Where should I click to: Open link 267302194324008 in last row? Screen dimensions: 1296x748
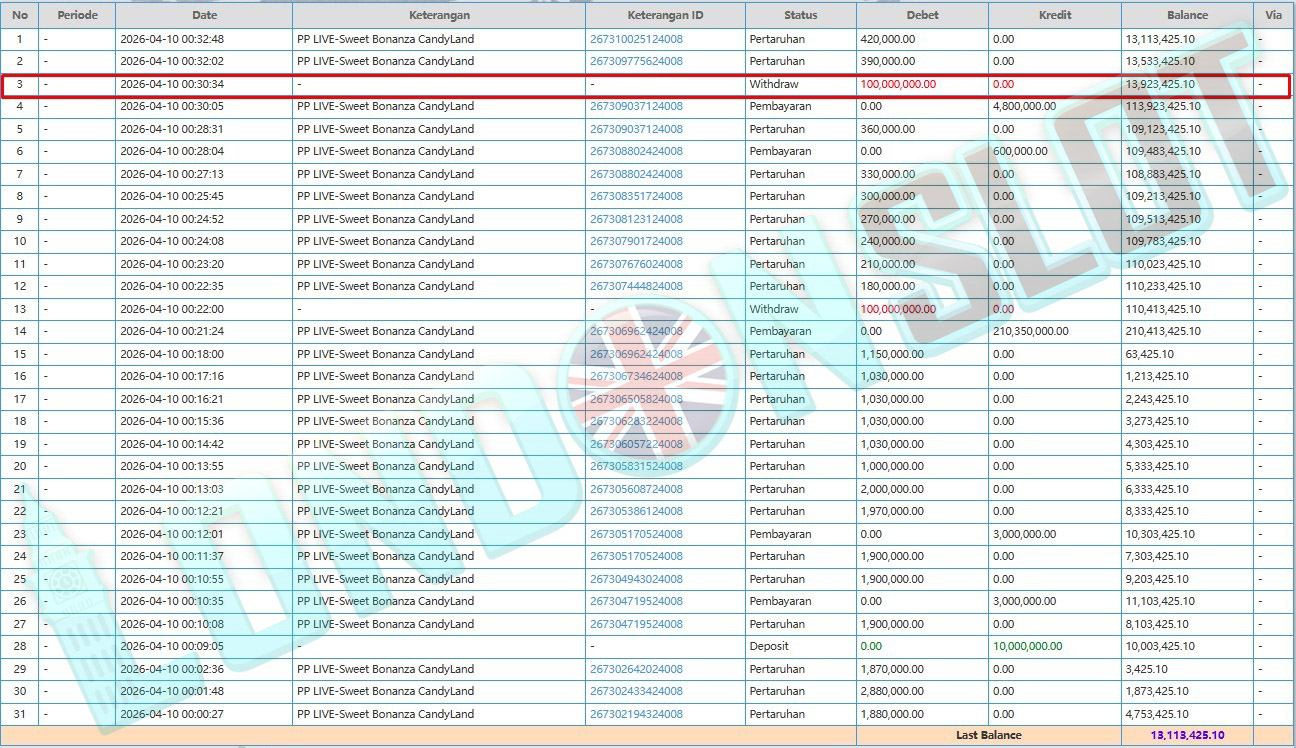pyautogui.click(x=636, y=714)
